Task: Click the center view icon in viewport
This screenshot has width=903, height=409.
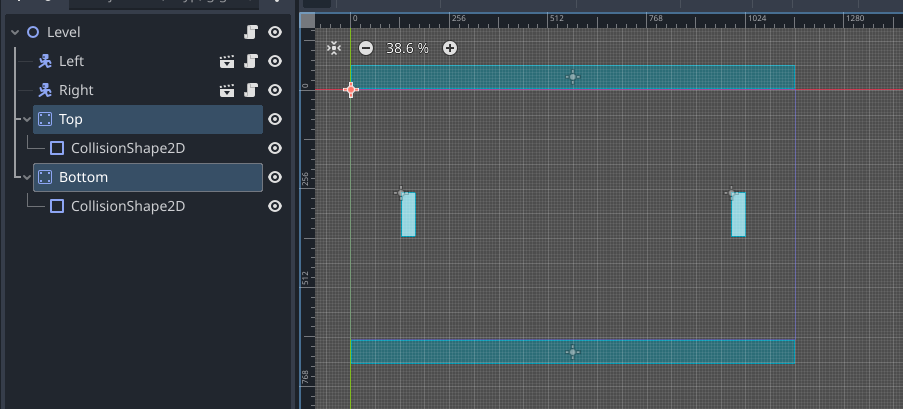Action: click(334, 48)
